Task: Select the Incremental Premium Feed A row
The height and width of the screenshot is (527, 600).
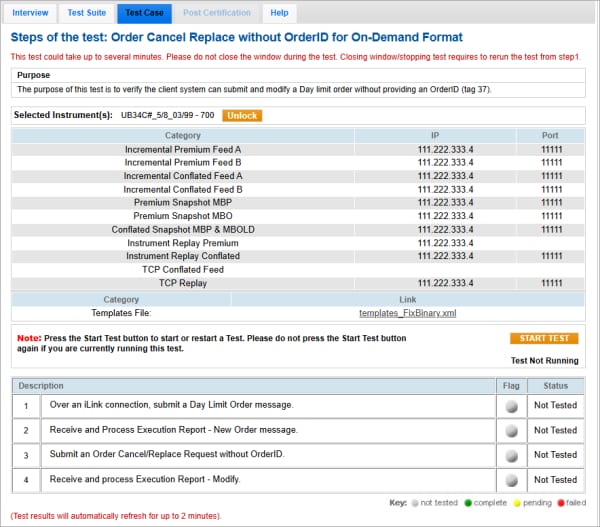Action: pyautogui.click(x=183, y=149)
